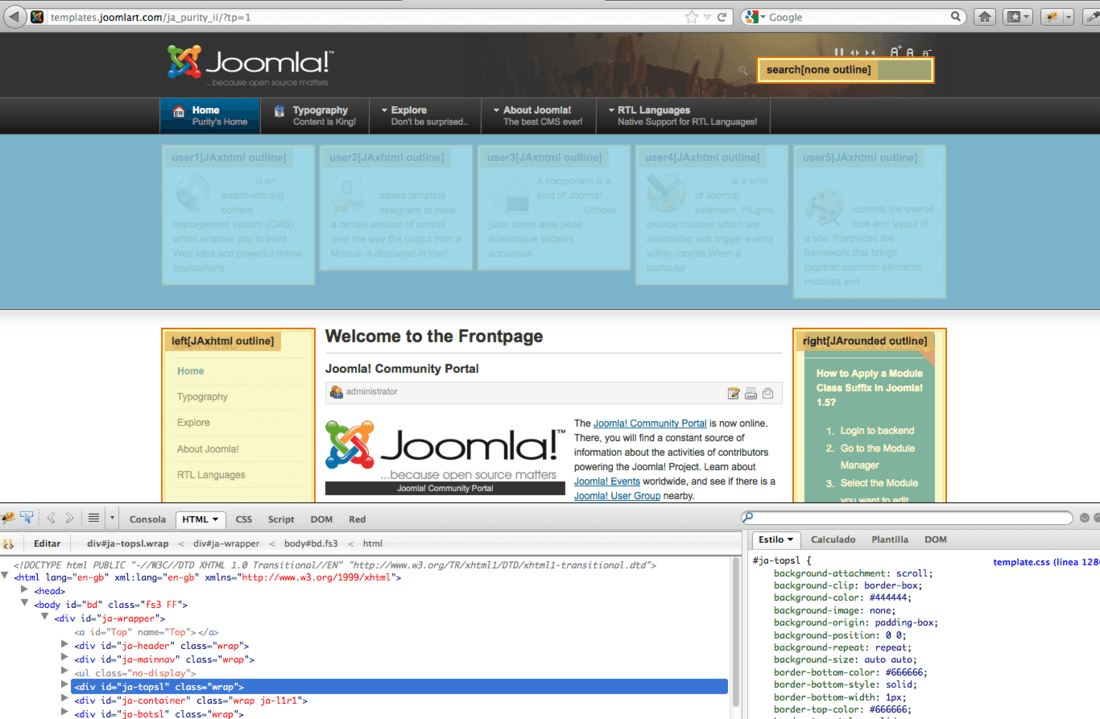Screen dimensions: 1100x719
Task: Select the div id="ja-topsl" tree row
Action: point(399,687)
